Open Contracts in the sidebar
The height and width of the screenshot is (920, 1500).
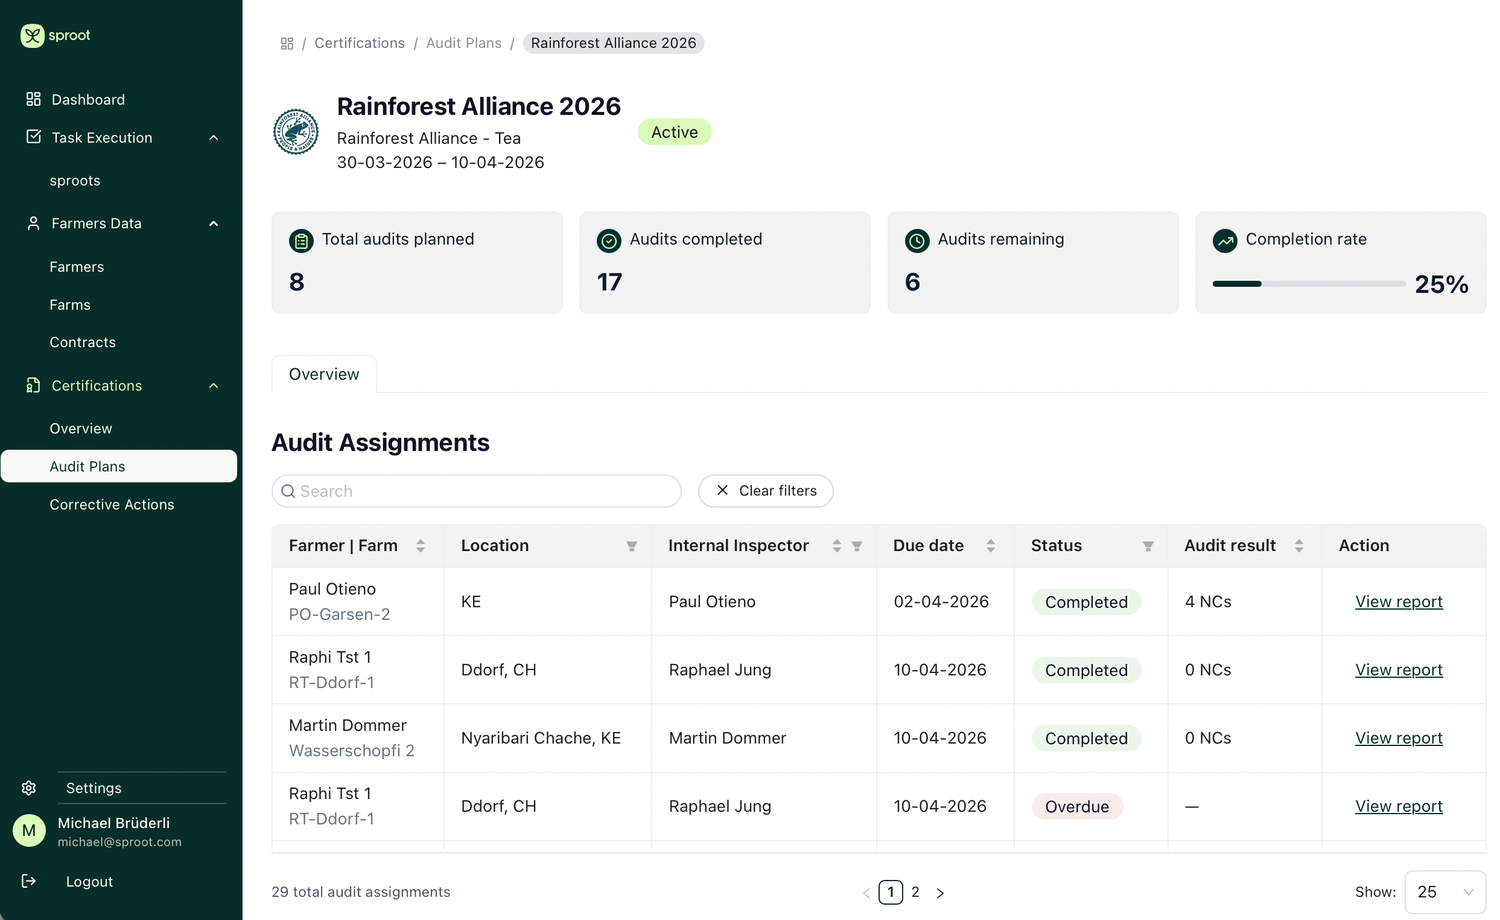(x=83, y=342)
